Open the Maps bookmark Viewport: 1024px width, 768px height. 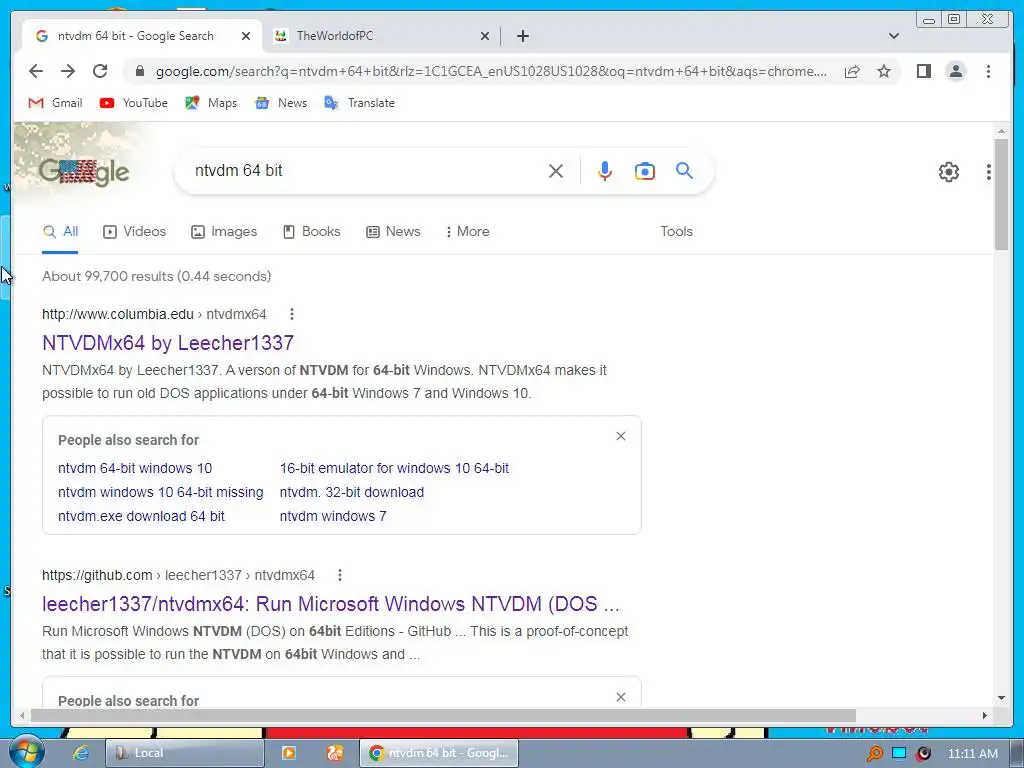coord(211,103)
